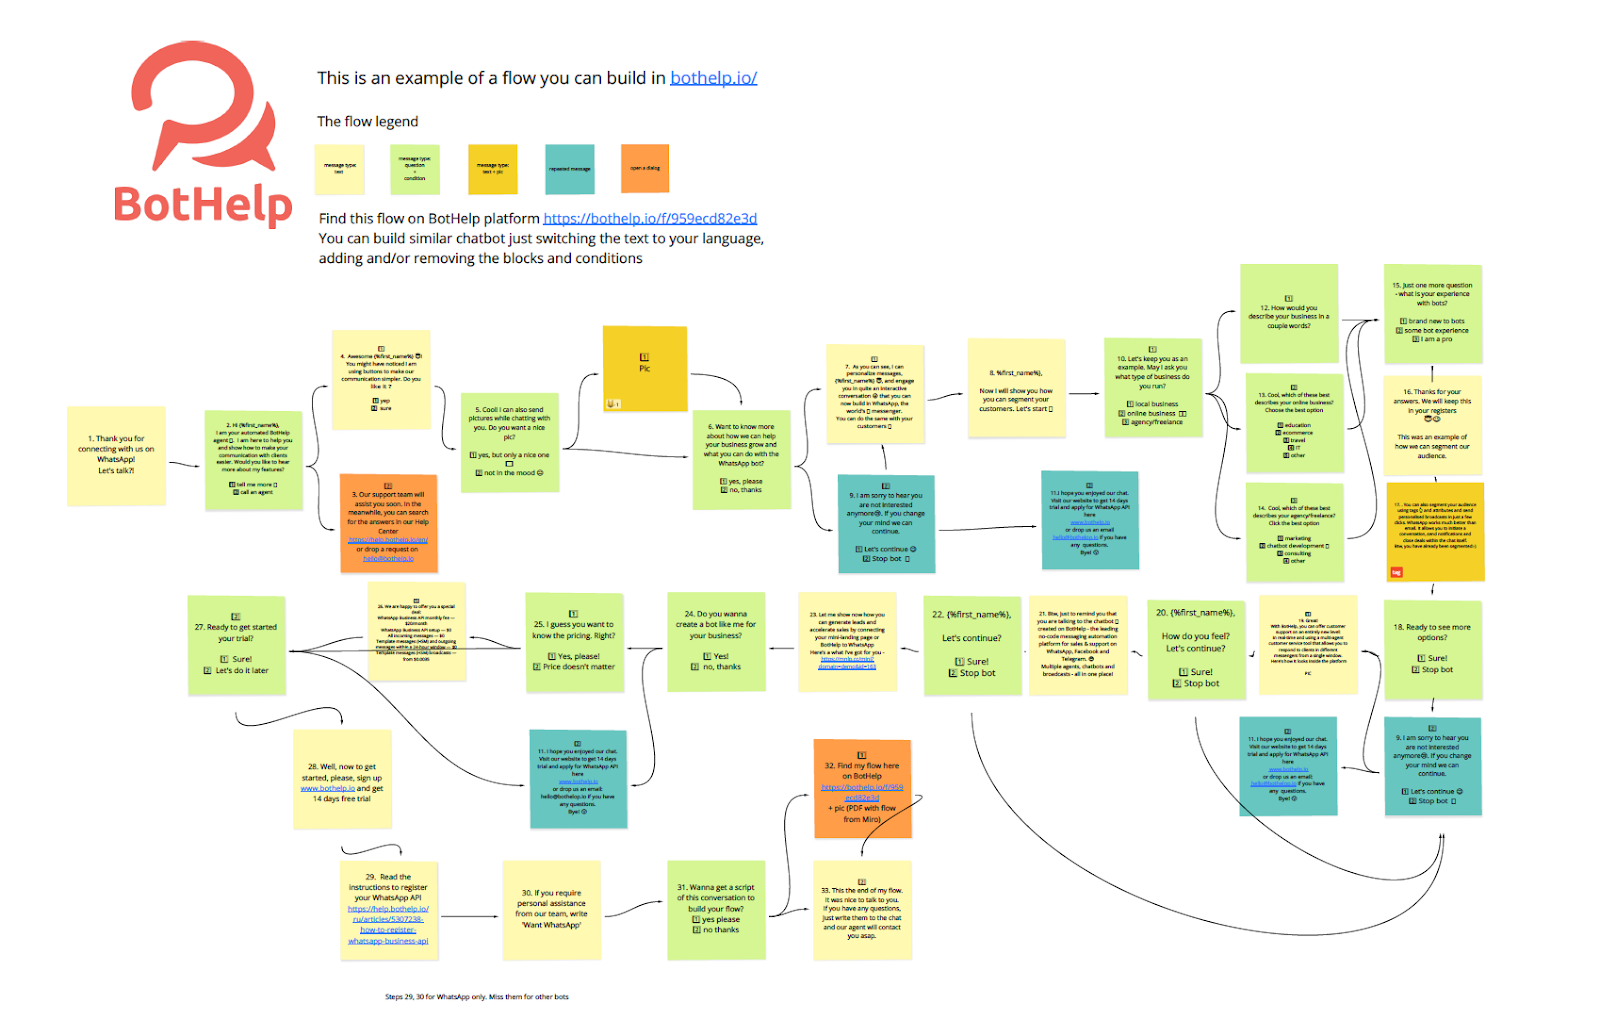Screen dimensions: 1600x1020
Task: Select the orange "open a dialog" legend swatch
Action: coord(644,169)
